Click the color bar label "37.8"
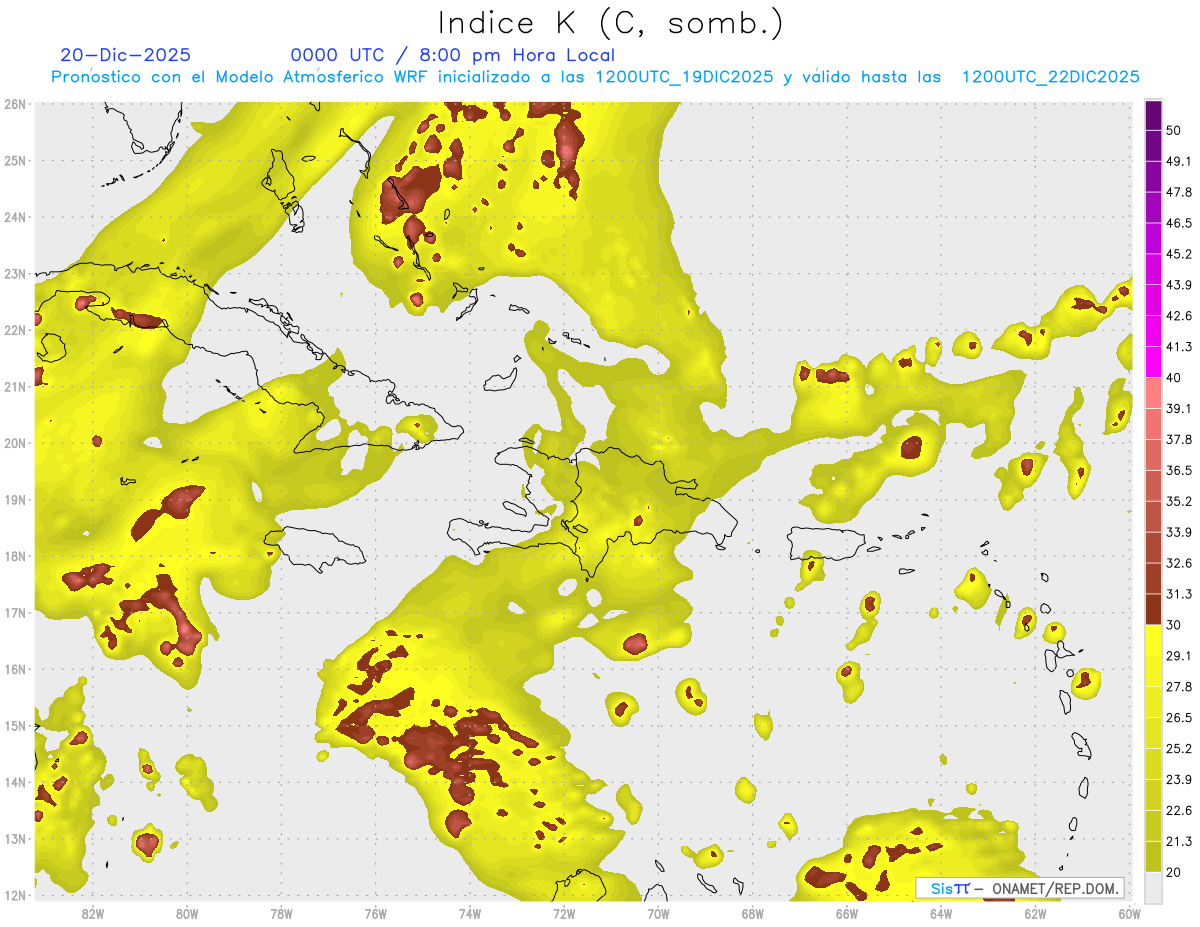 coord(1179,440)
